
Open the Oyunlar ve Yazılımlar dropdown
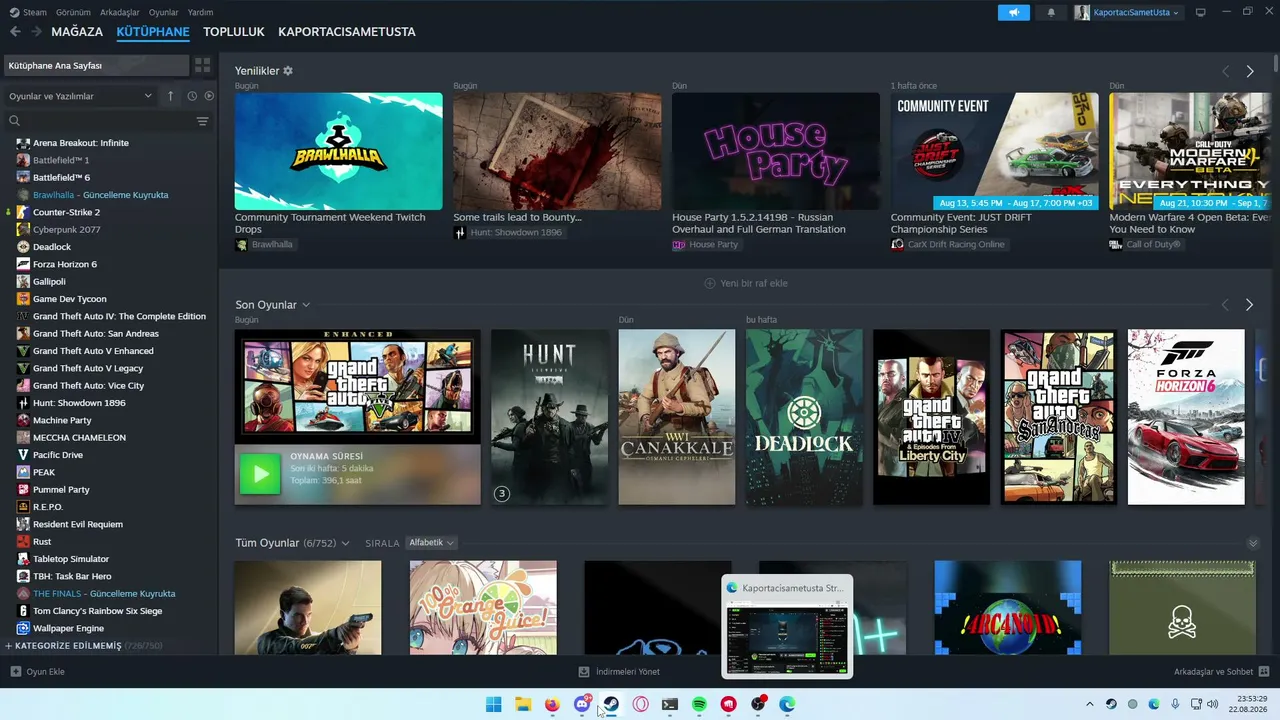80,96
